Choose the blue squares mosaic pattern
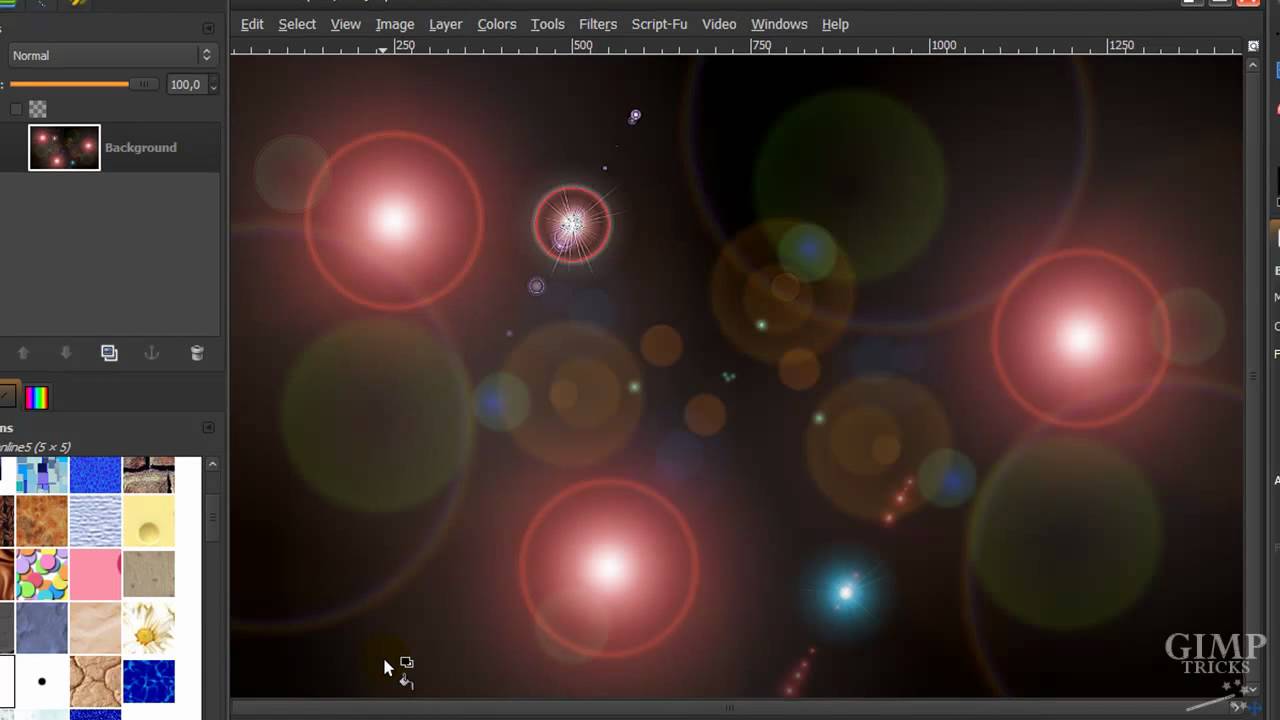Screen dimensions: 1280x720 42,475
